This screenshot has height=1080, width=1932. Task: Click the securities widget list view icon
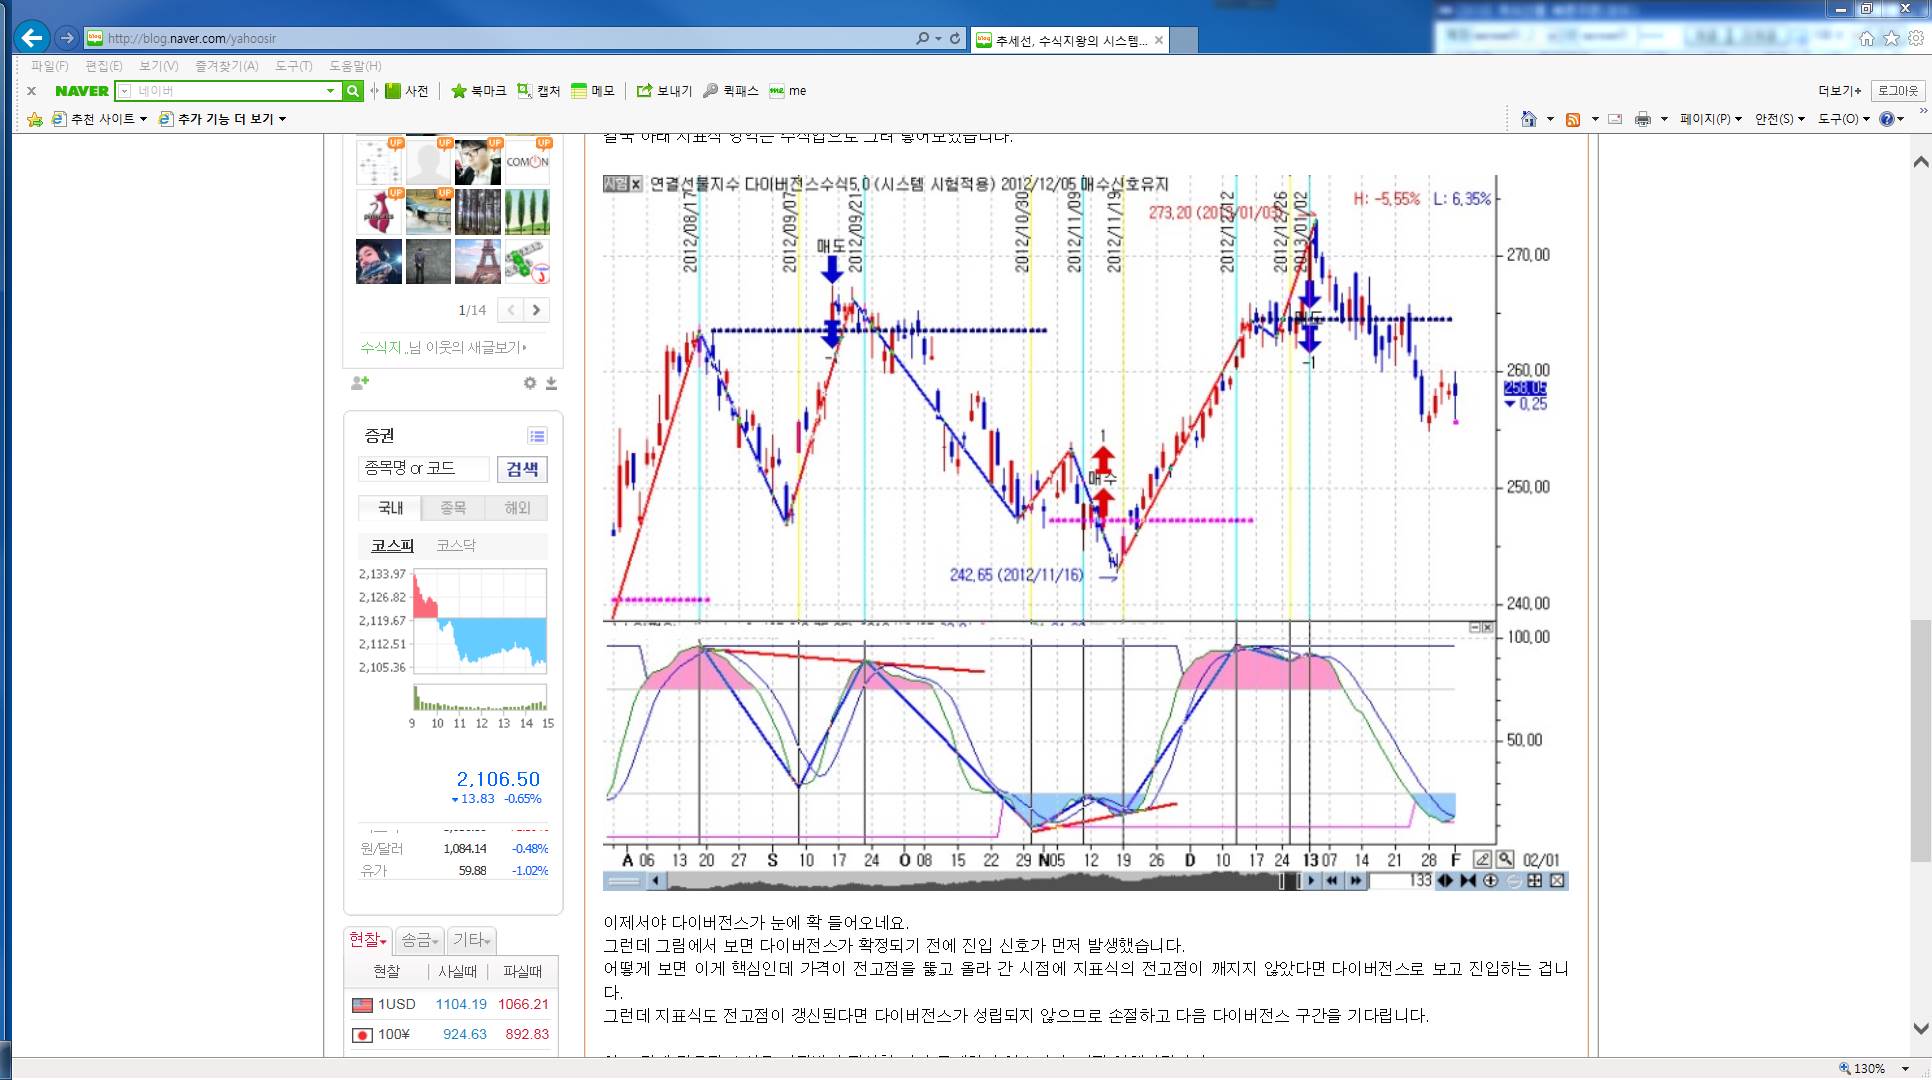pyautogui.click(x=537, y=436)
